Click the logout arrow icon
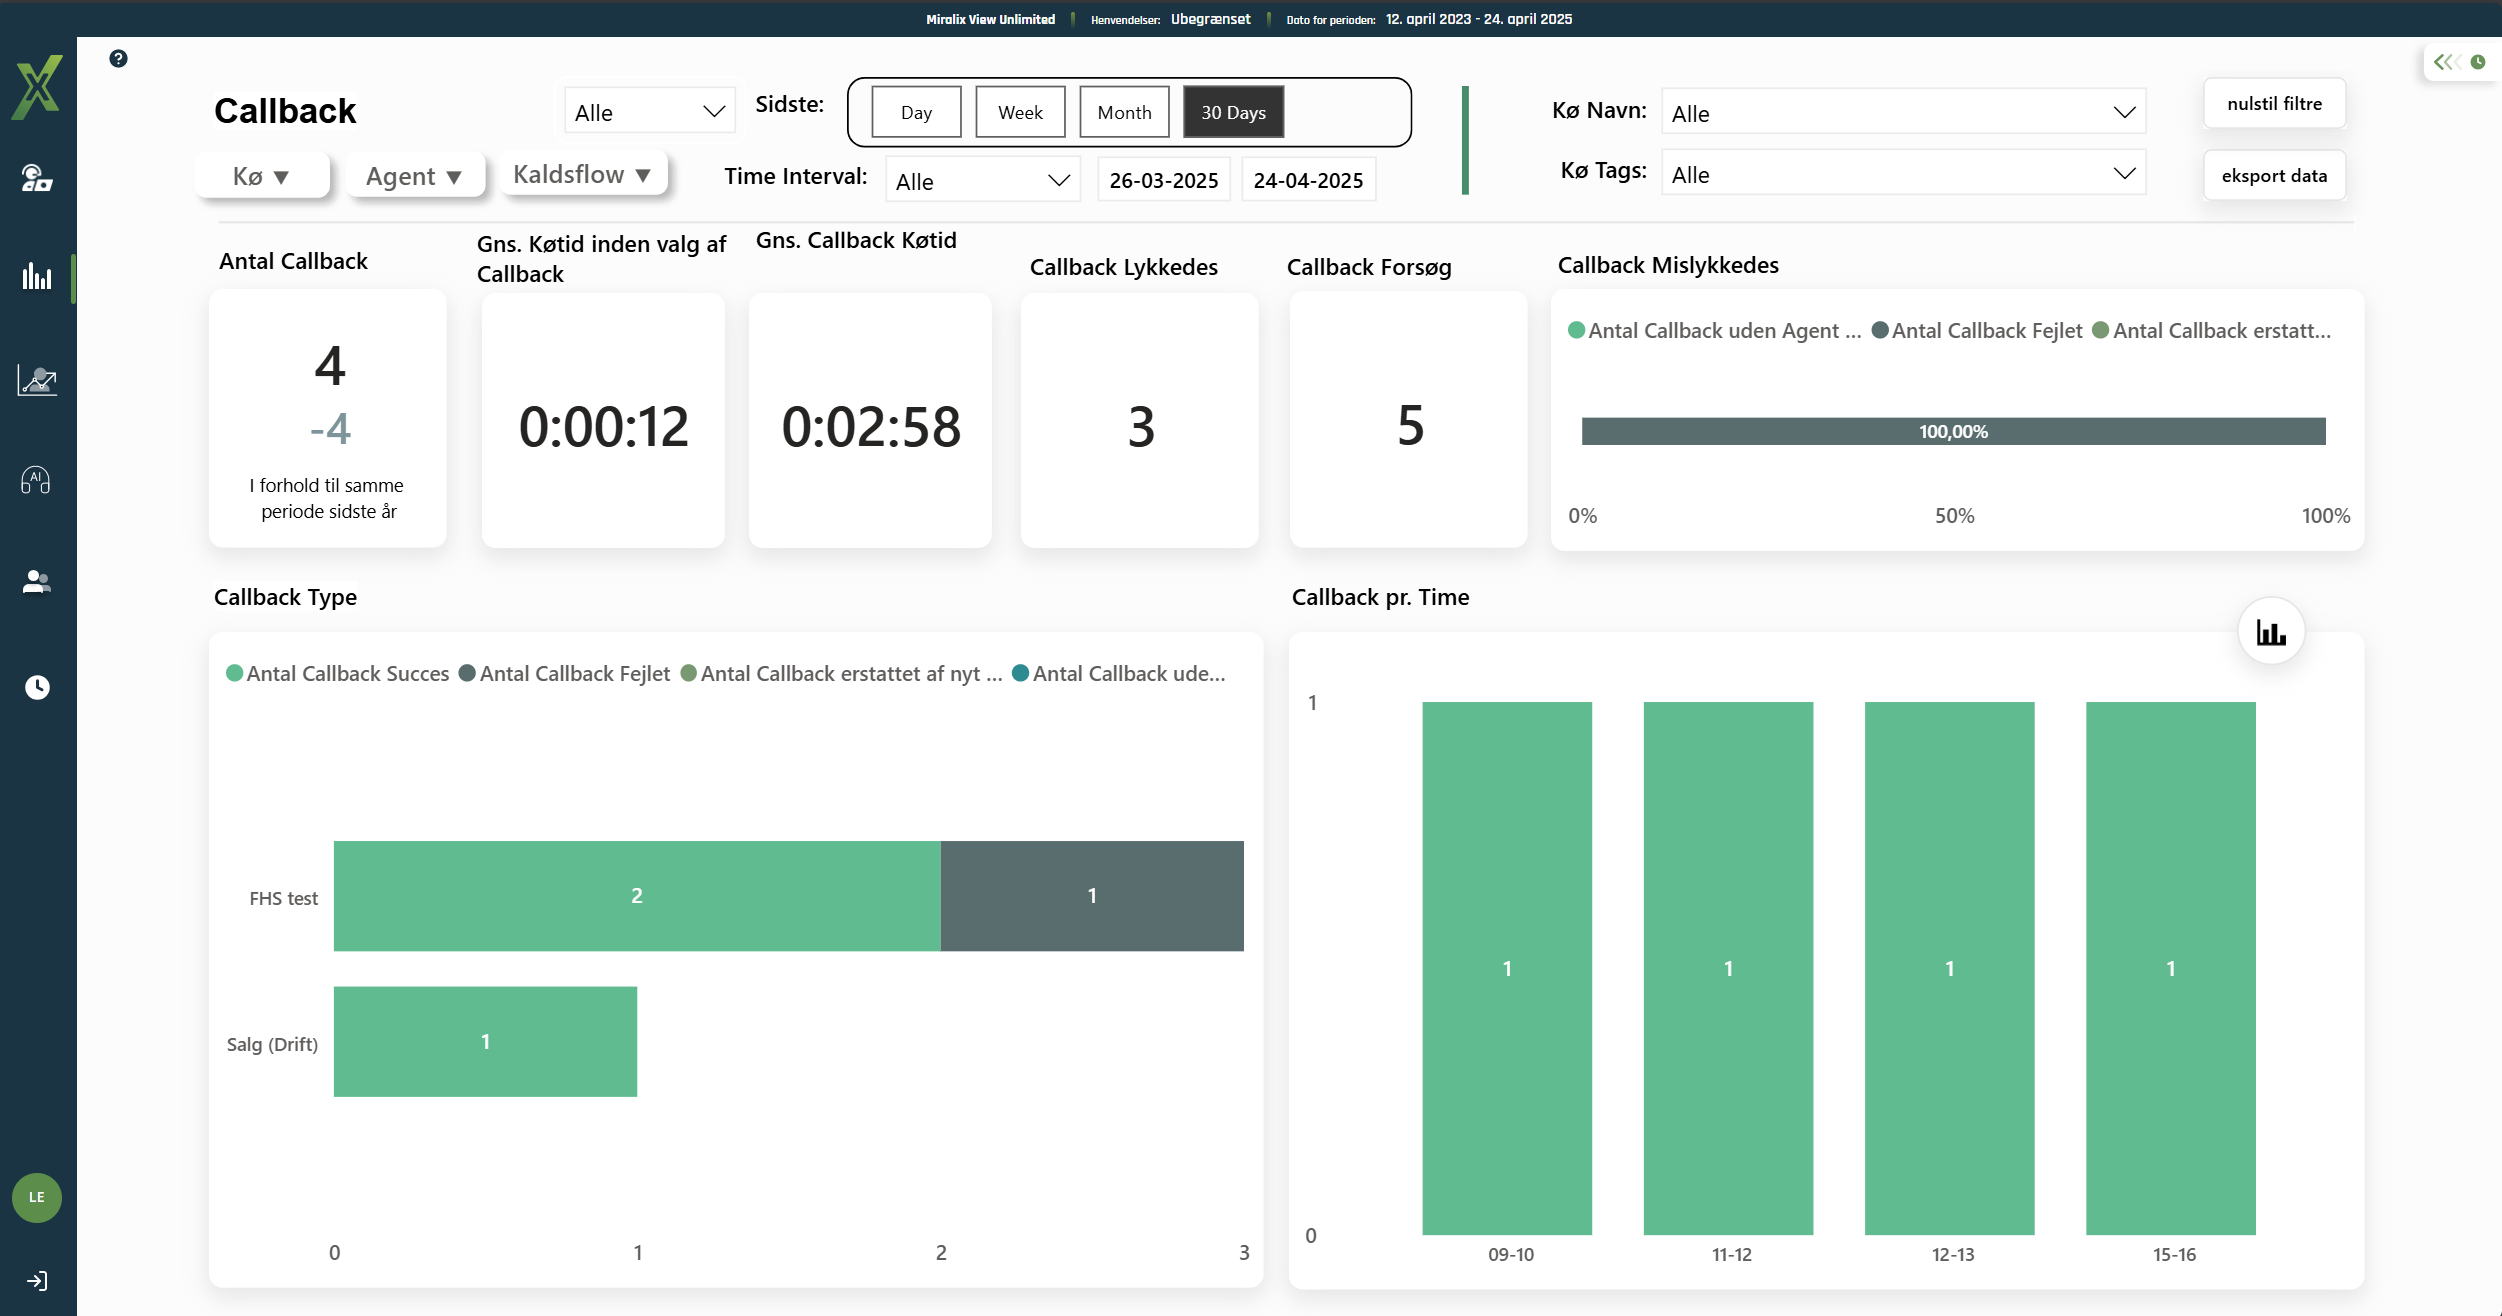This screenshot has width=2502, height=1316. pyautogui.click(x=37, y=1281)
